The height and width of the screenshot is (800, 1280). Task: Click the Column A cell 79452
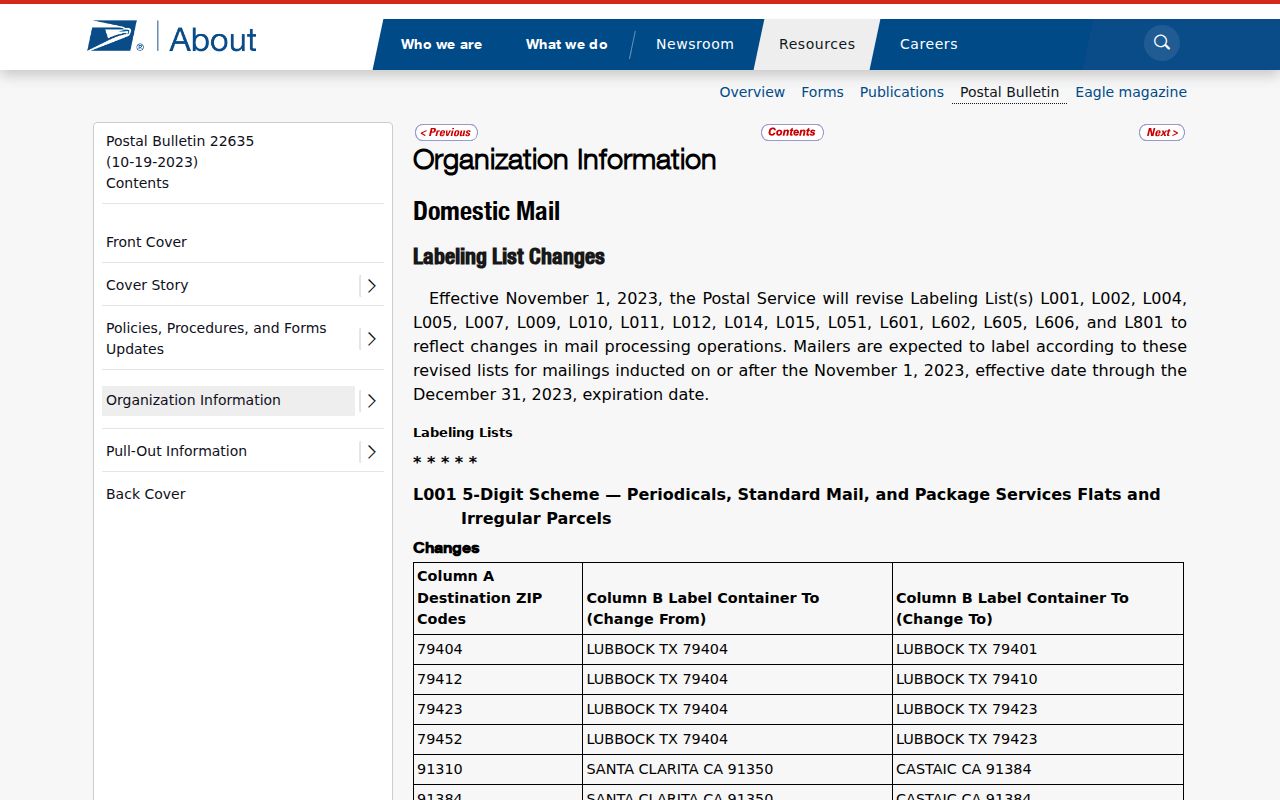(498, 739)
